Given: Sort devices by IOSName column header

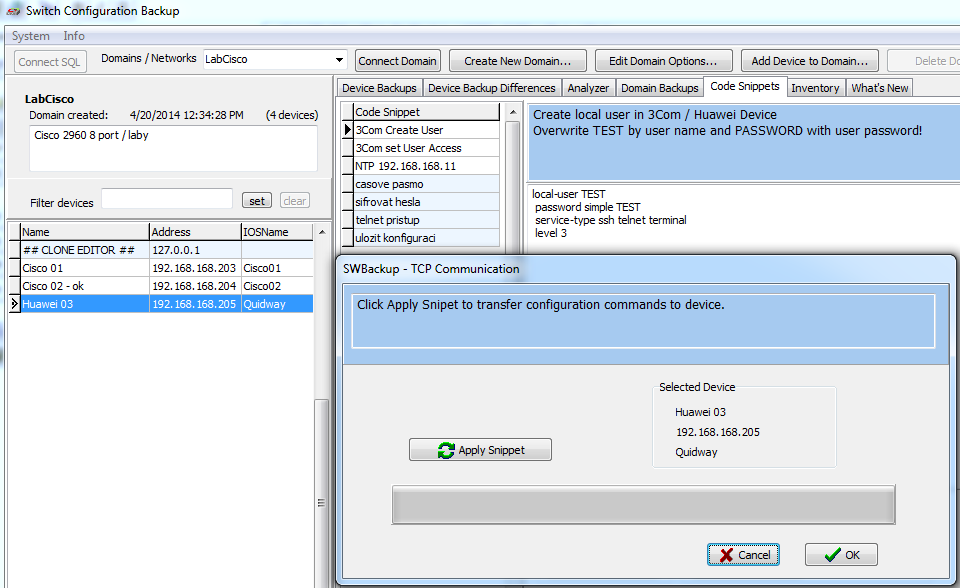Looking at the screenshot, I should [x=277, y=232].
